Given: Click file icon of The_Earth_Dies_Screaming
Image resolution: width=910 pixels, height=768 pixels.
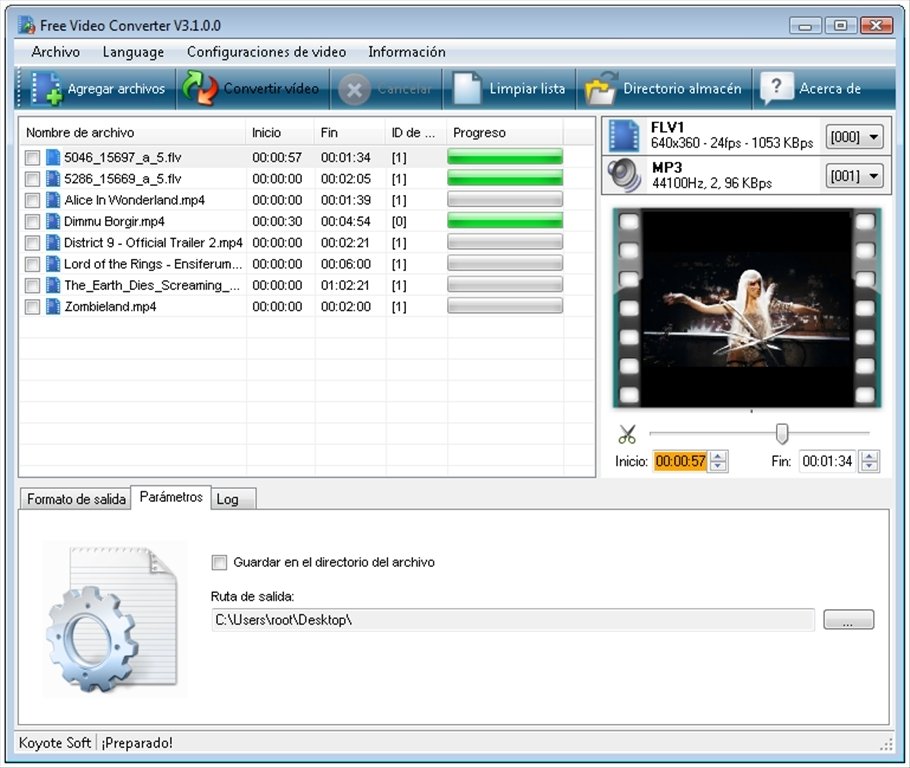Looking at the screenshot, I should pyautogui.click(x=53, y=285).
